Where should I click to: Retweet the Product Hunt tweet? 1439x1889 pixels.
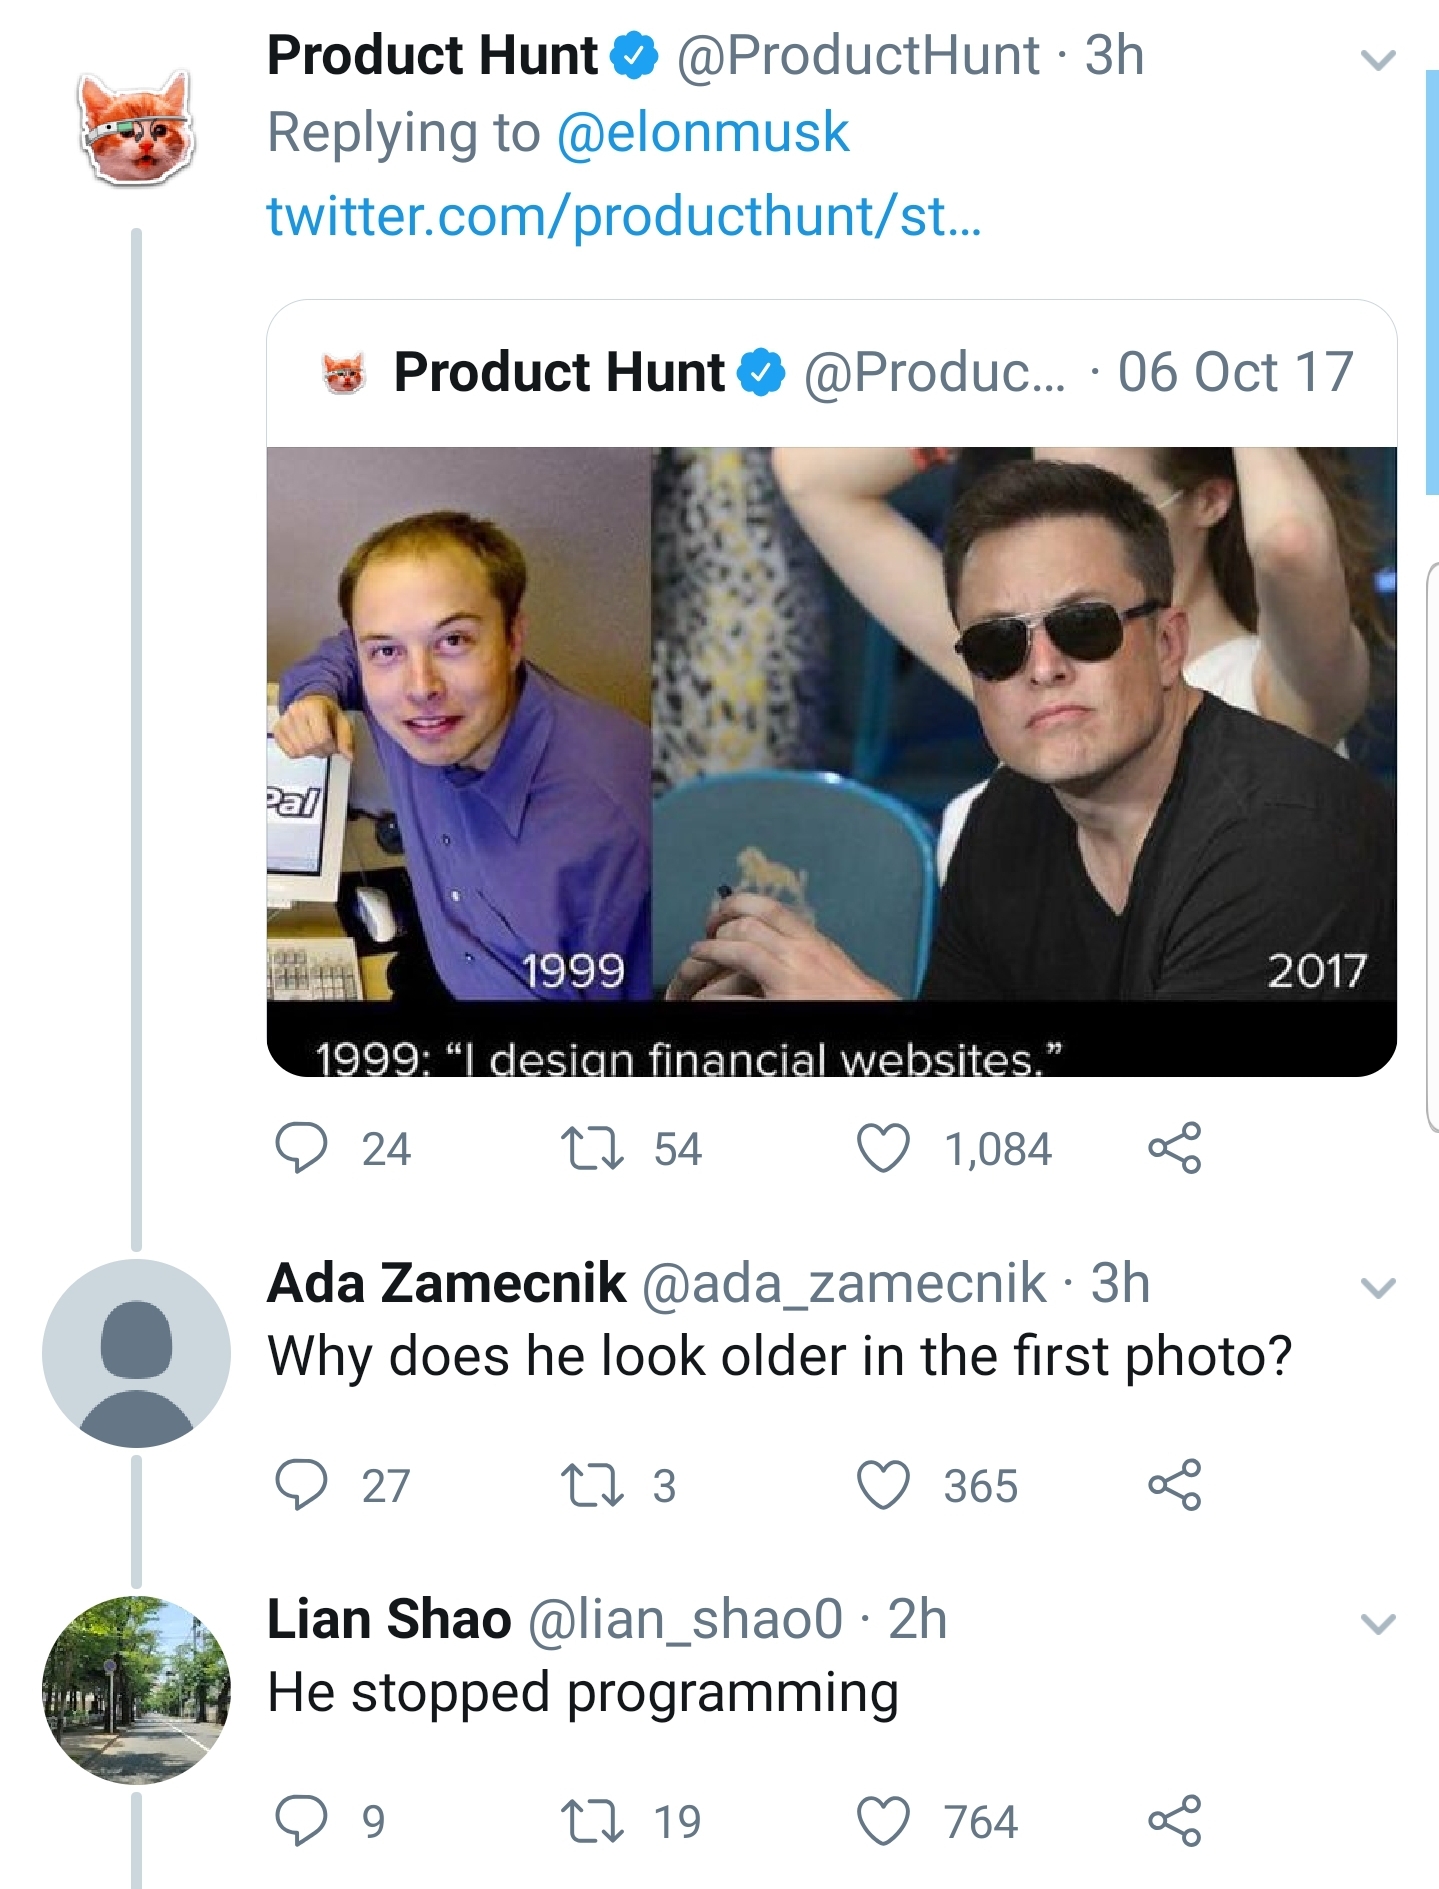tap(592, 1148)
